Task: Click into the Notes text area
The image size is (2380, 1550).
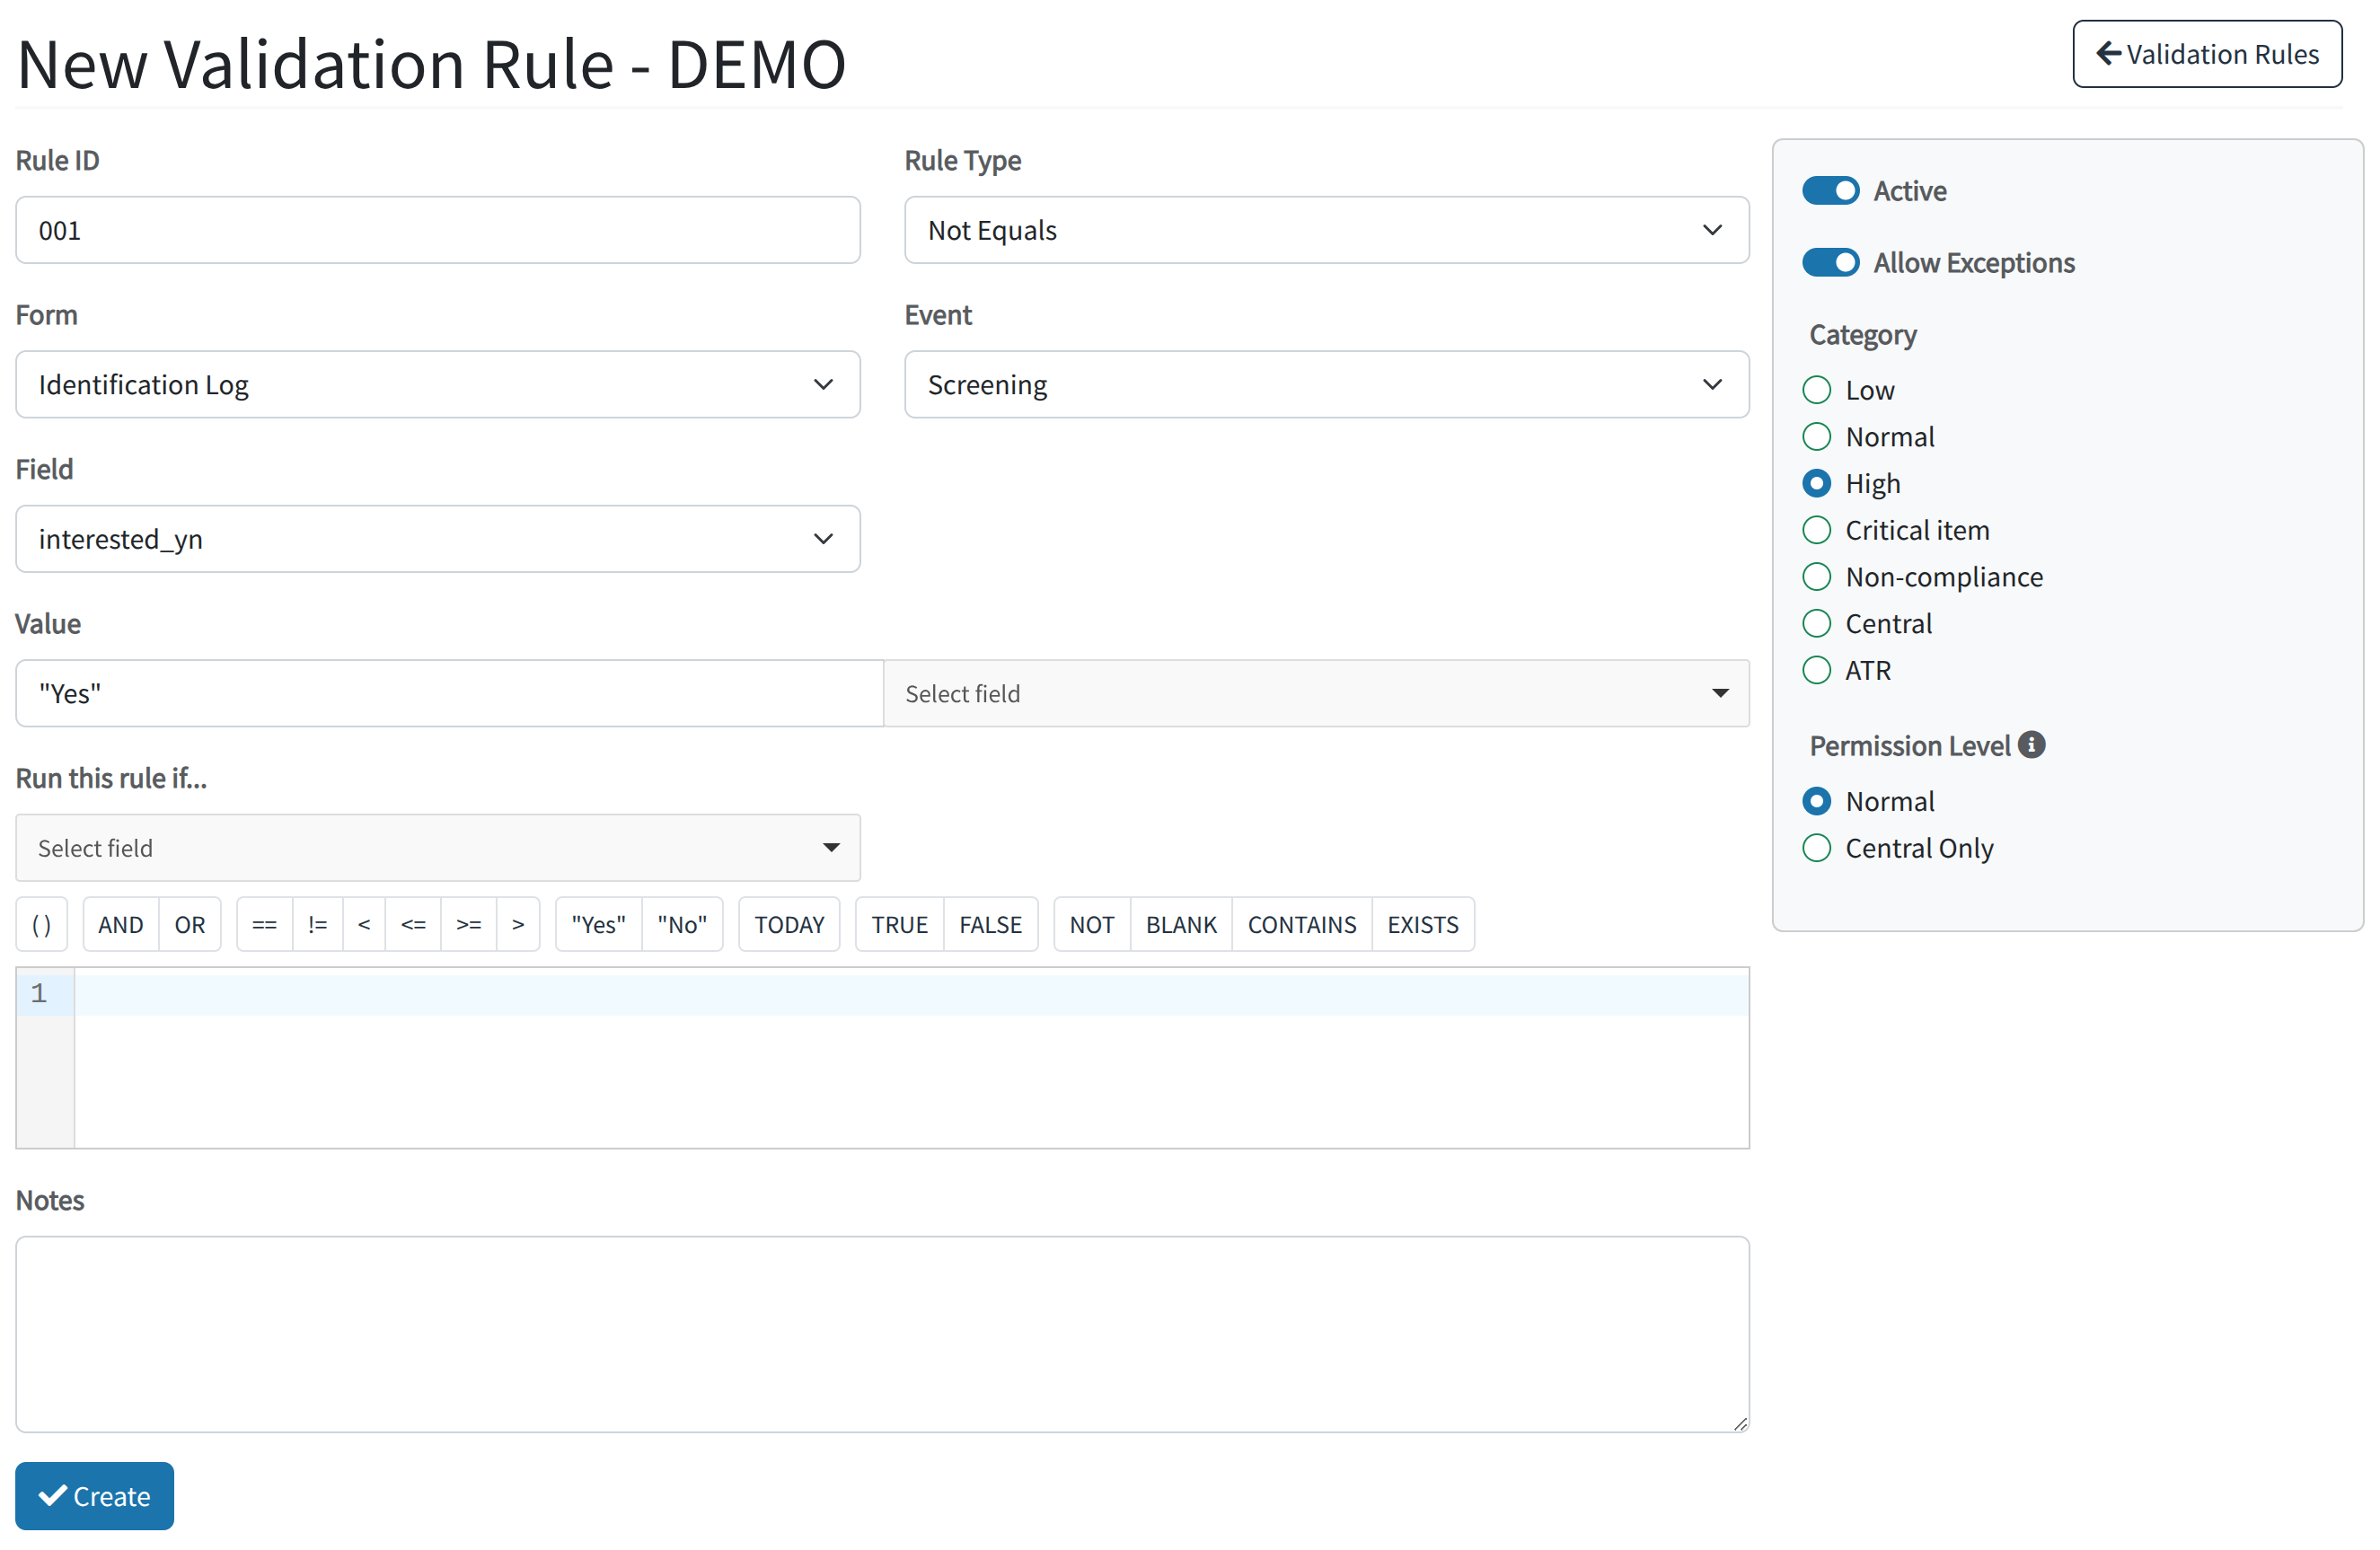Action: tap(882, 1335)
